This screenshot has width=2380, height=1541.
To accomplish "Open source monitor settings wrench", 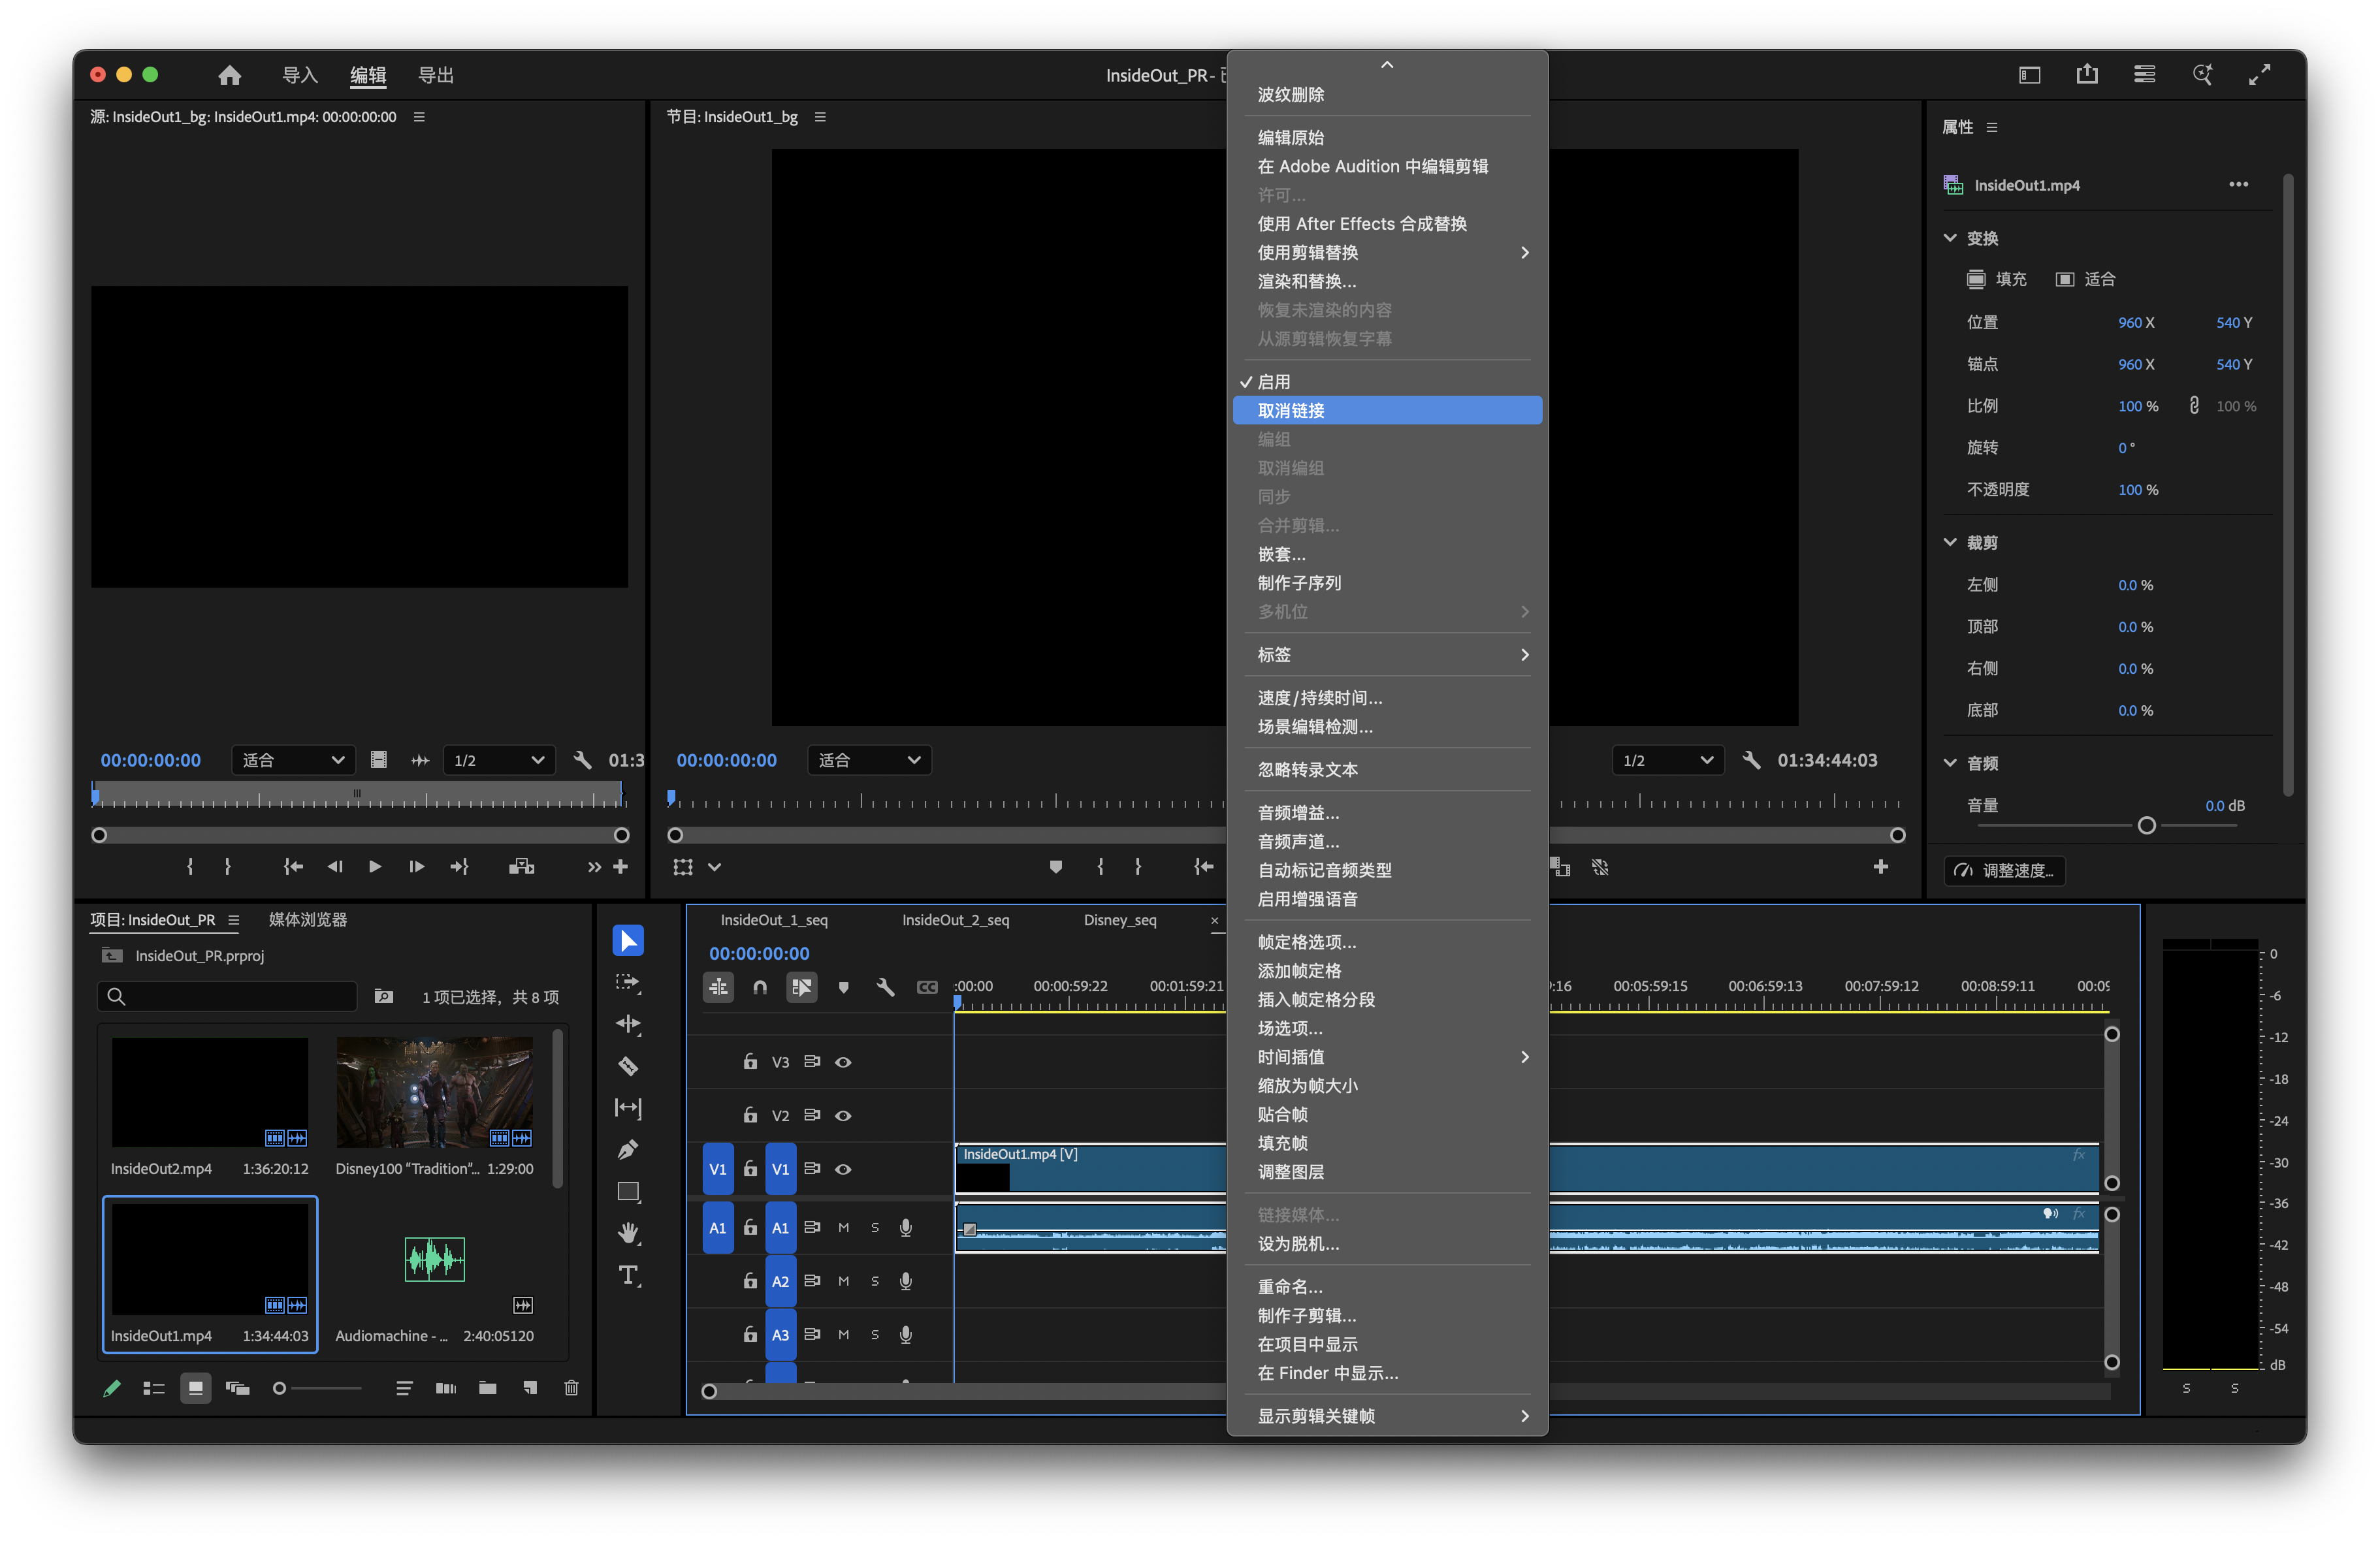I will tap(582, 760).
